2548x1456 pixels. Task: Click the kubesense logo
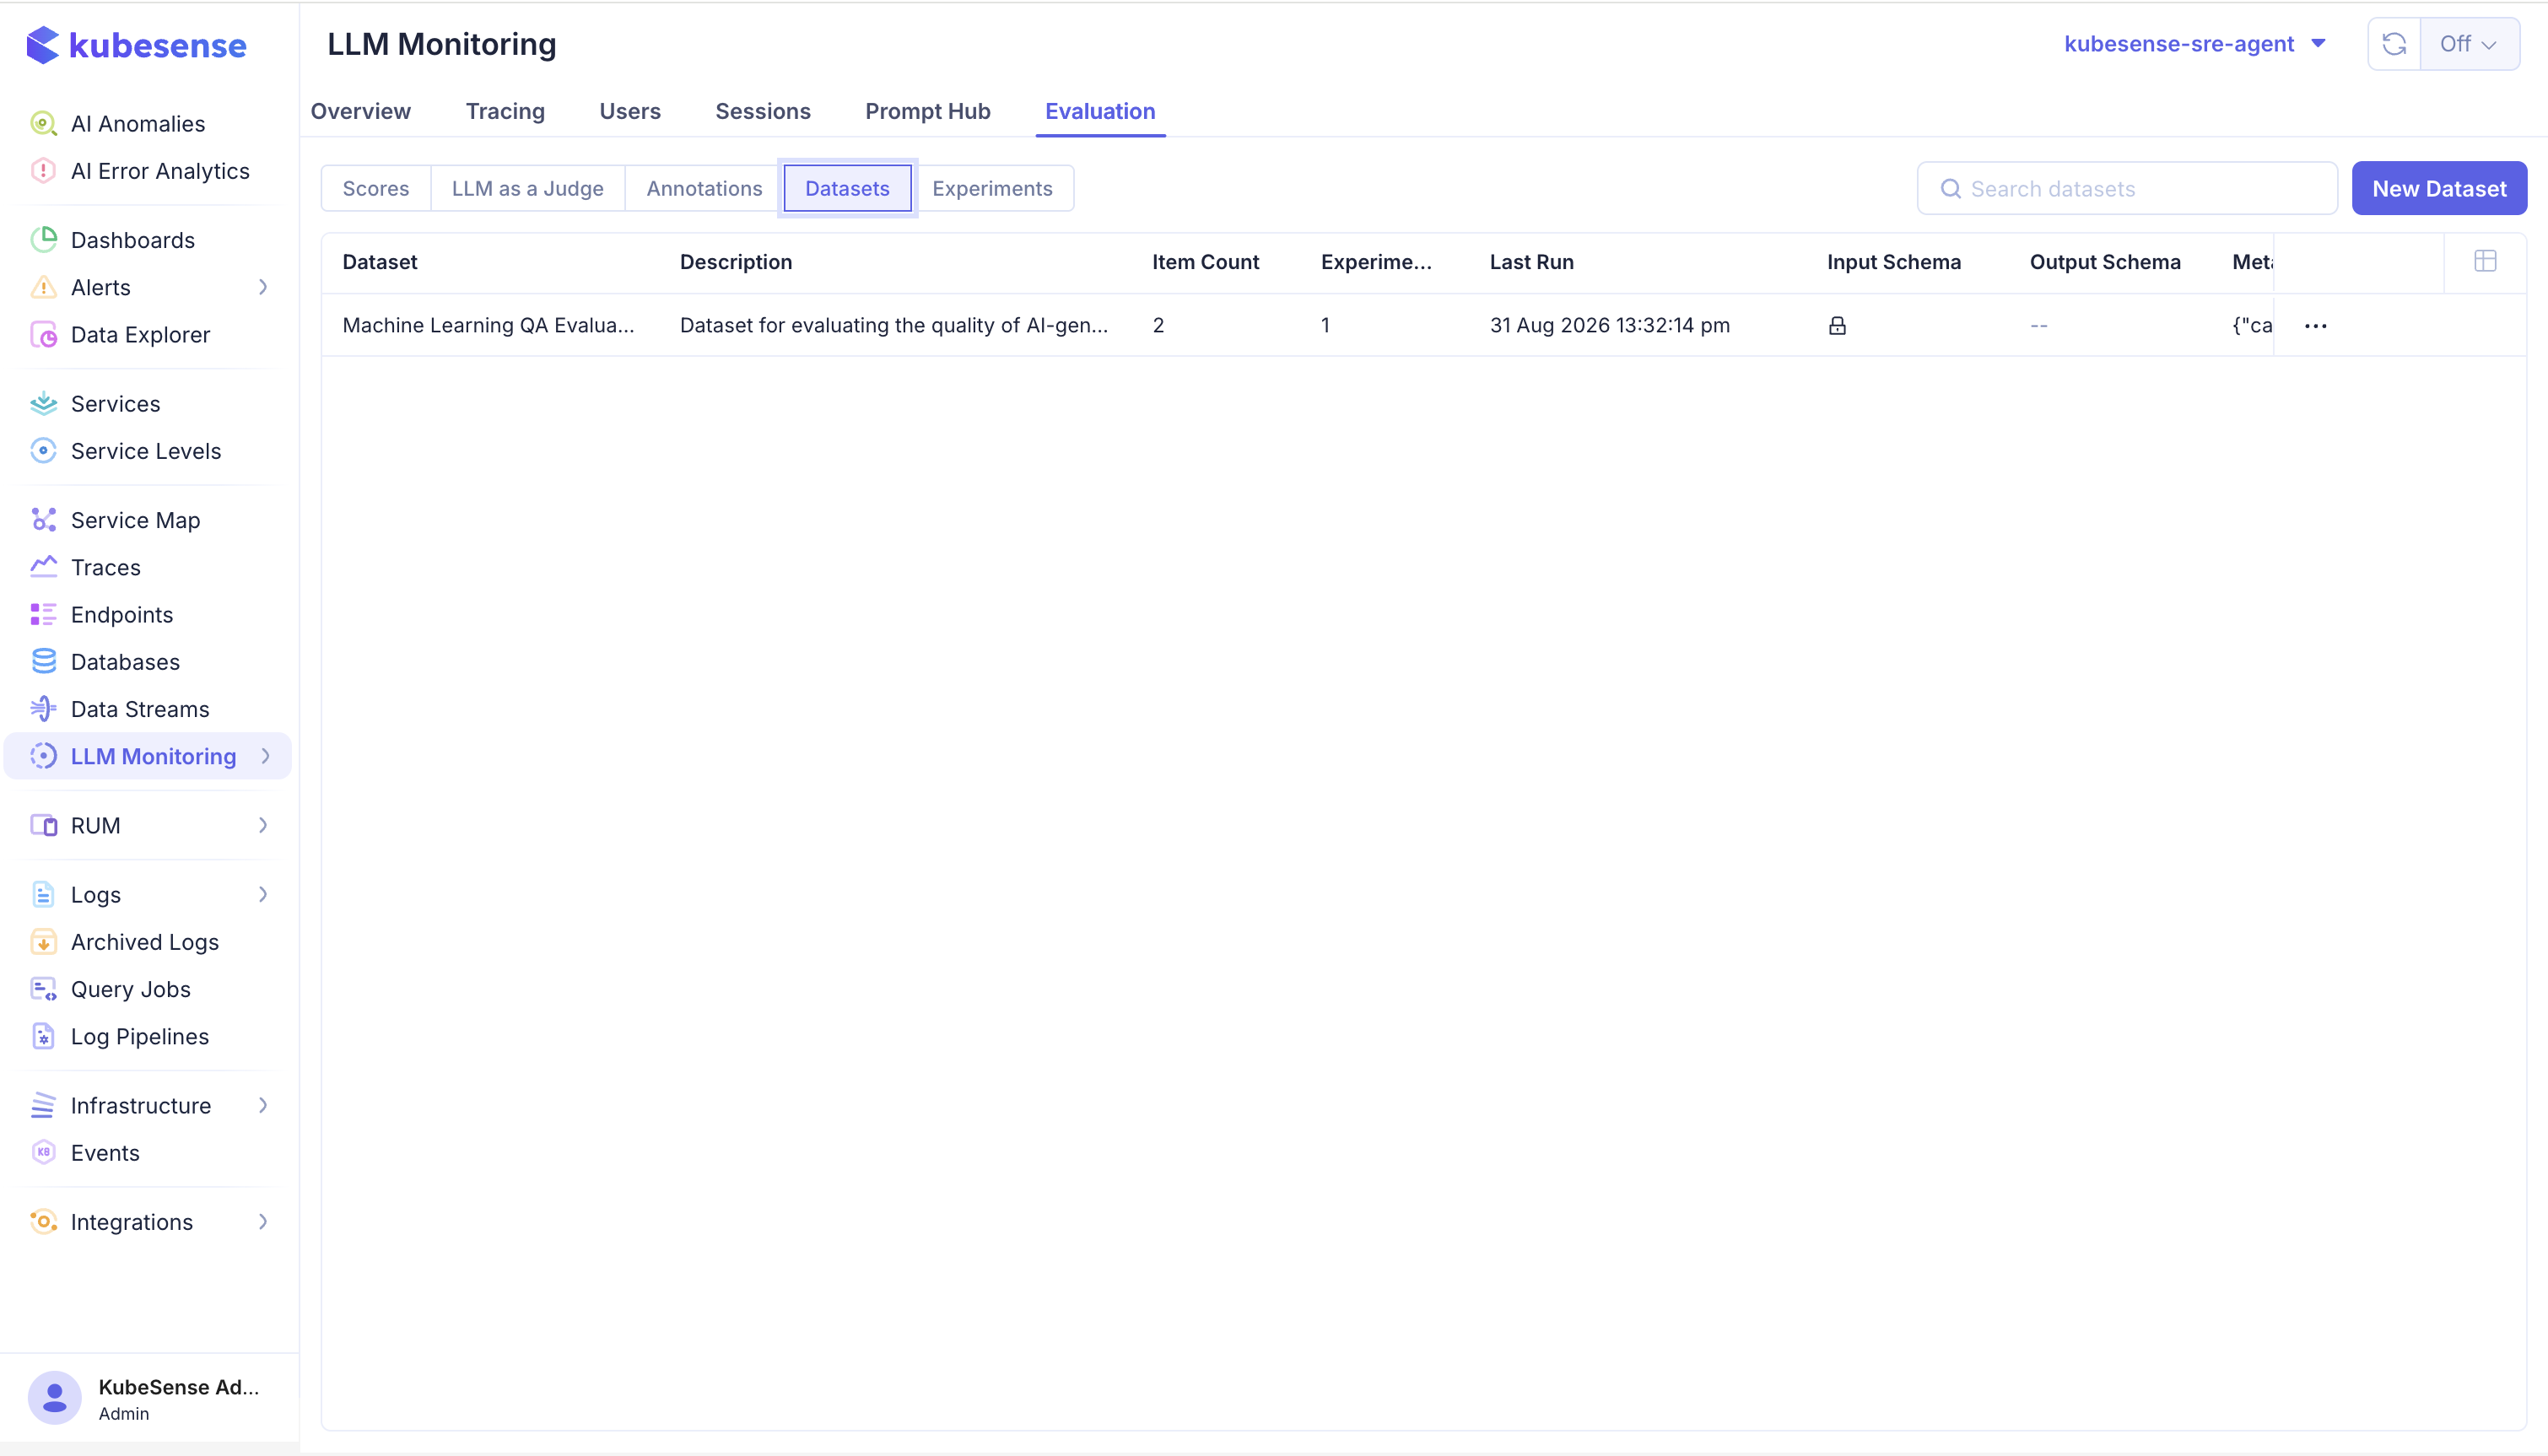136,45
